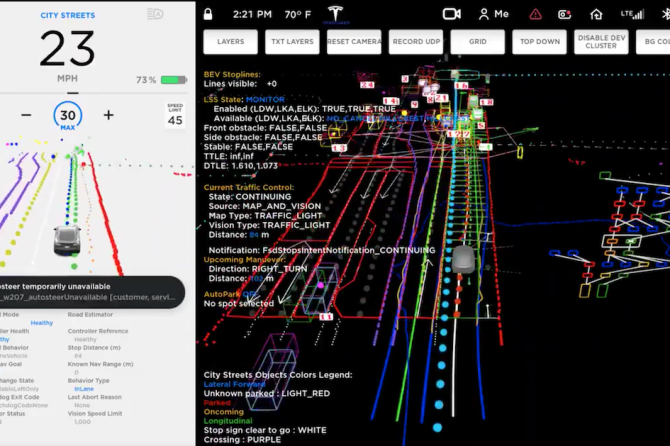Switch to TOP DOWN view
The image size is (670, 446).
(540, 42)
